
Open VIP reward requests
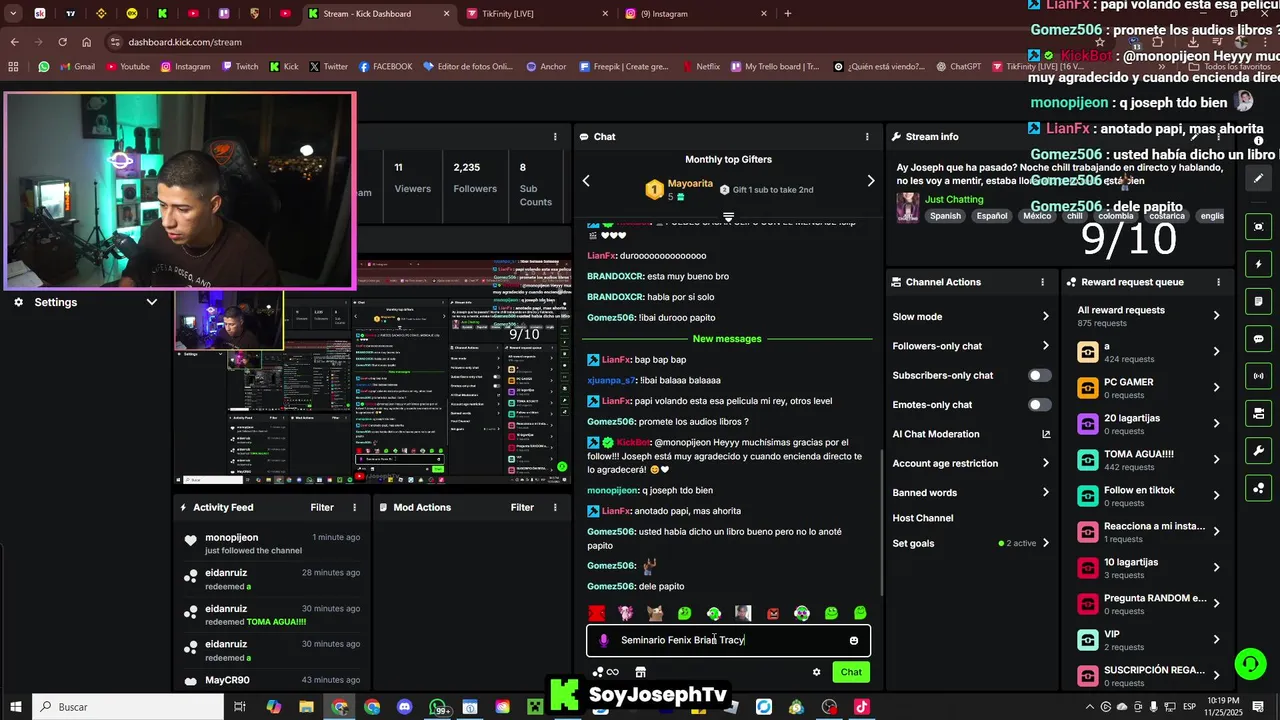click(x=1149, y=640)
